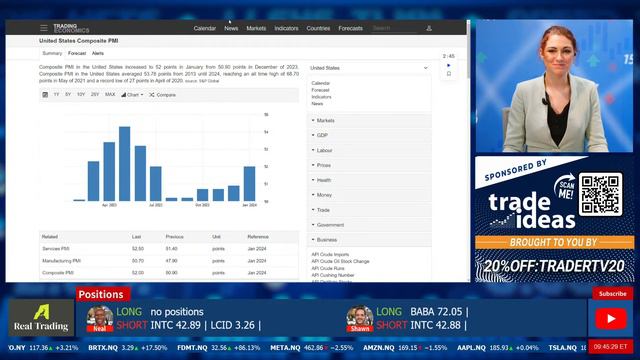Screen dimensions: 640x360
Task: Click the Trading Economics logo
Action: [x=71, y=28]
